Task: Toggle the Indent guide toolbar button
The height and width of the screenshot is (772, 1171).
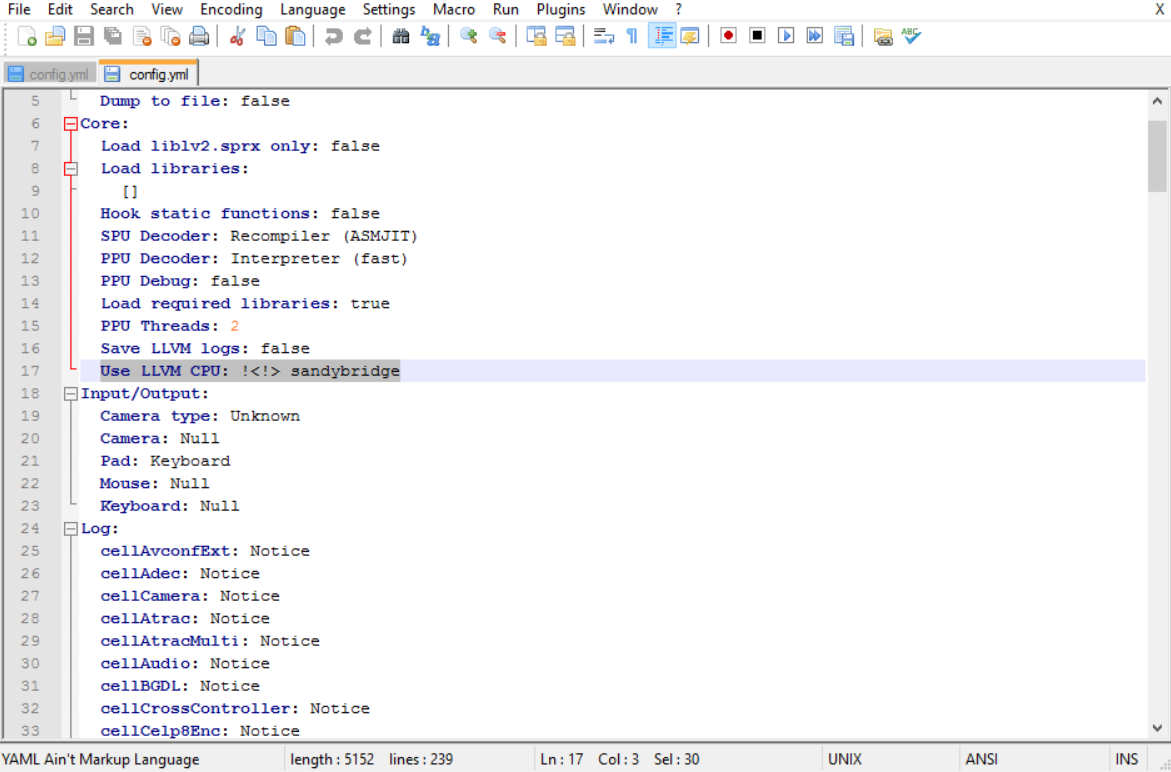Action: 661,36
